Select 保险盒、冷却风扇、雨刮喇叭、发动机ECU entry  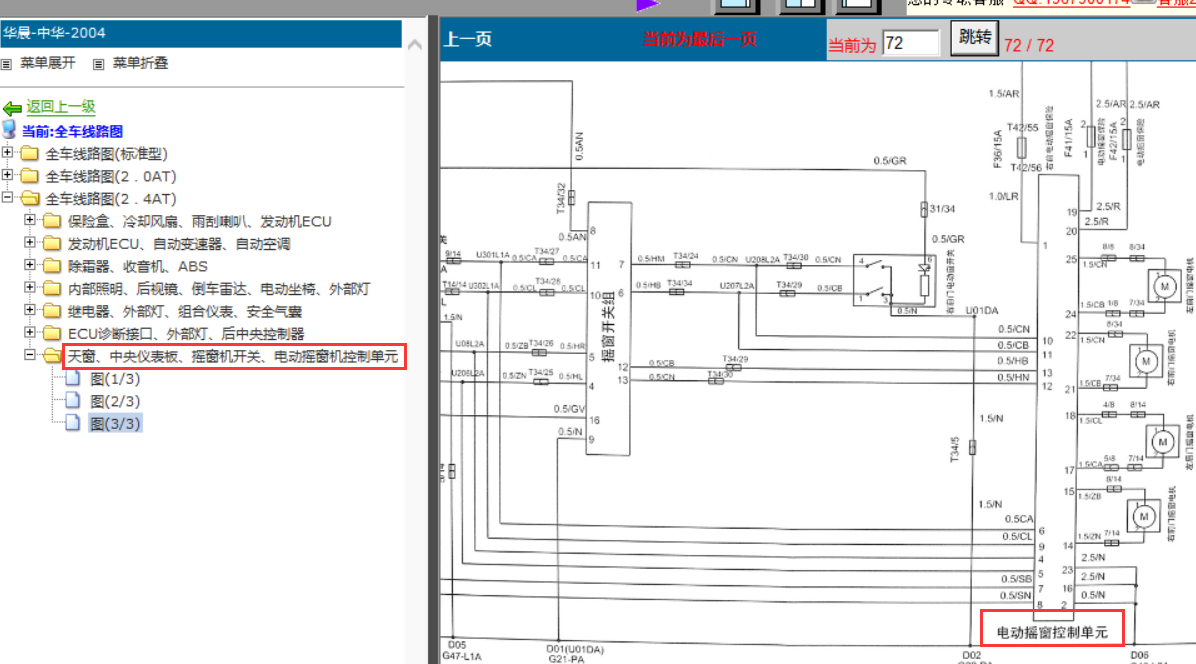pos(199,222)
